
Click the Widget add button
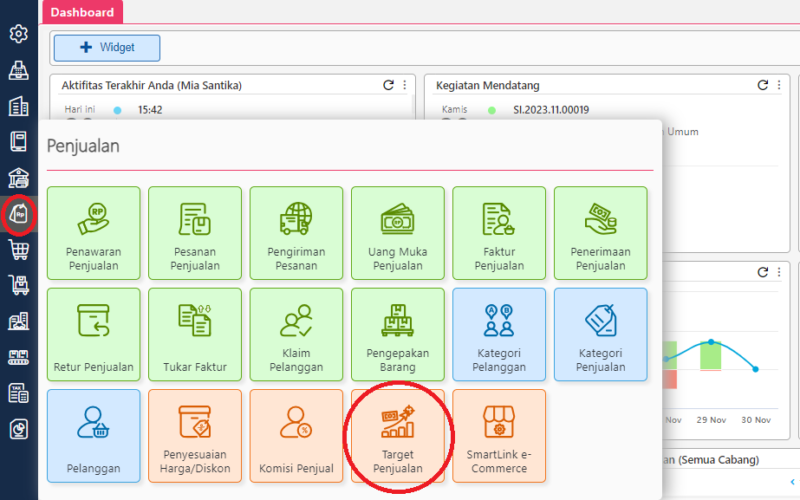click(x=106, y=47)
